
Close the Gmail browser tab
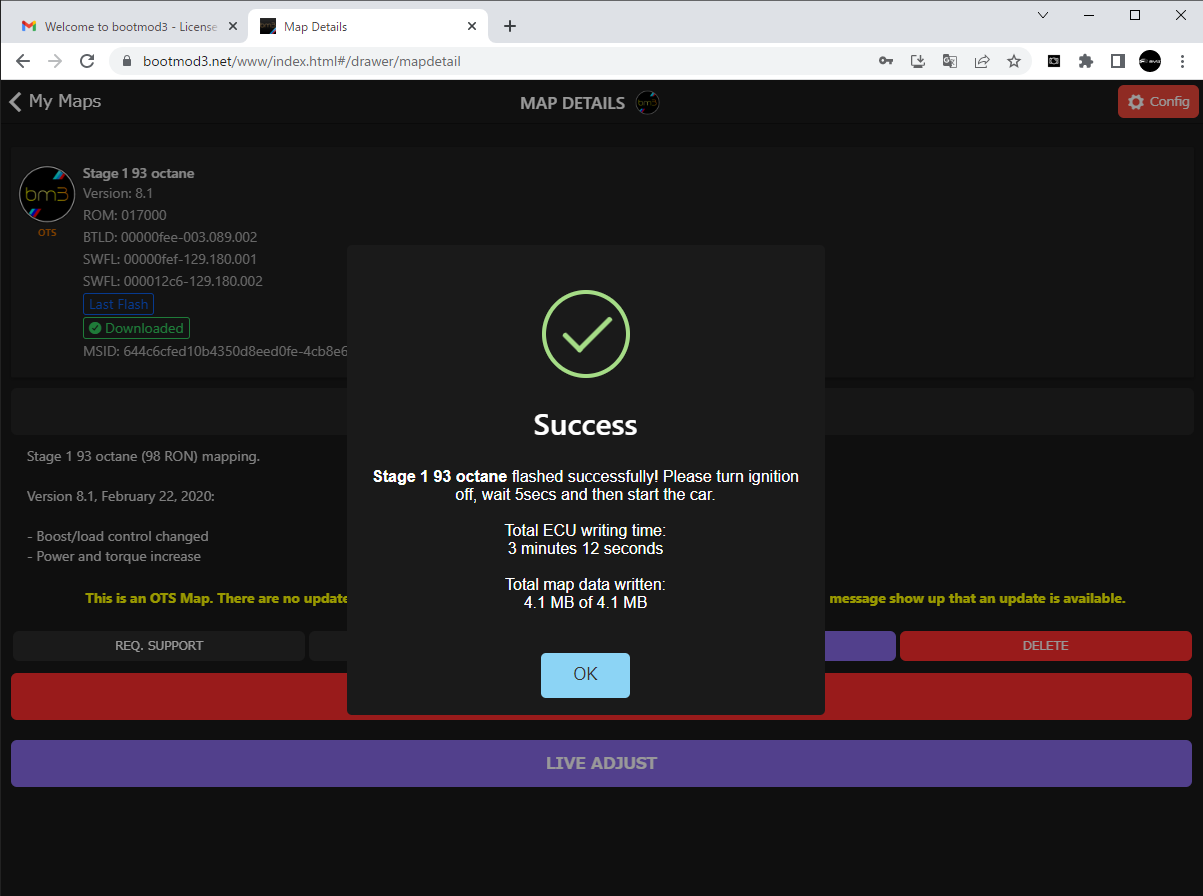(x=232, y=26)
